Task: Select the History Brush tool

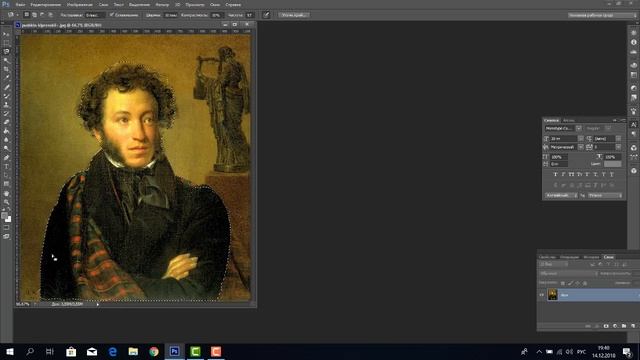Action: (6, 113)
